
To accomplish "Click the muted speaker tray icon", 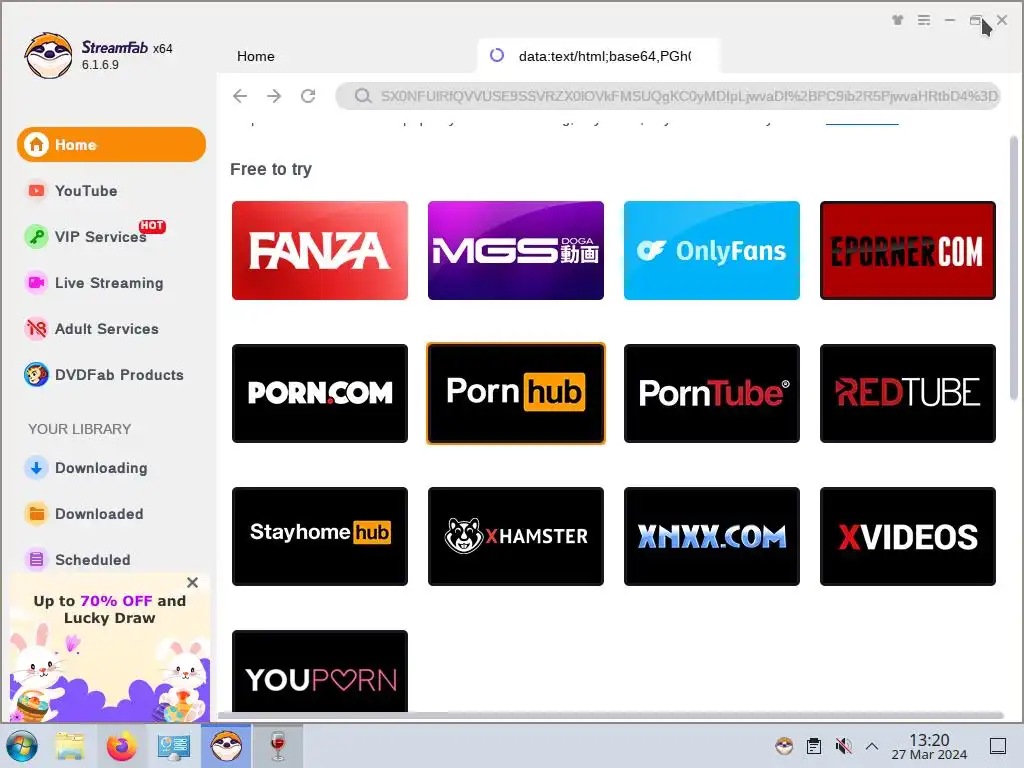I will click(x=843, y=746).
